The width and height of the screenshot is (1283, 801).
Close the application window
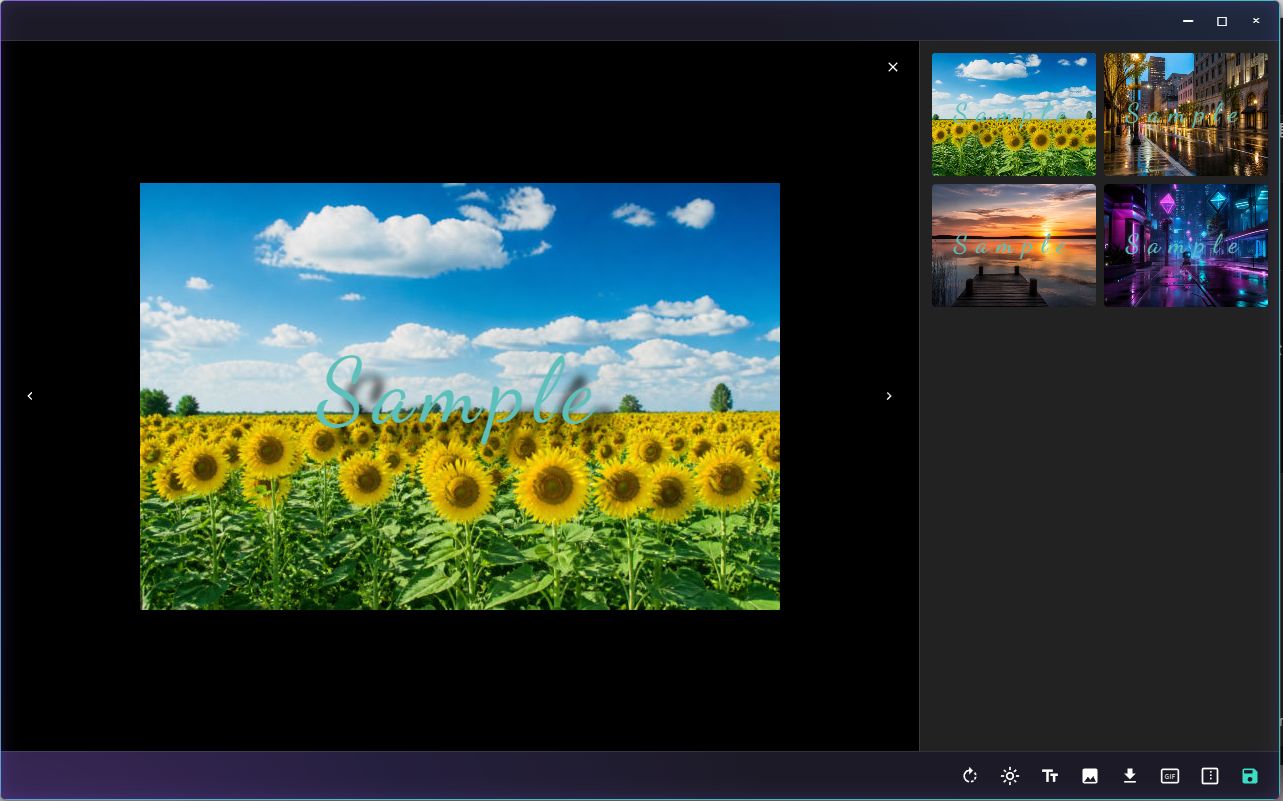pos(1256,21)
